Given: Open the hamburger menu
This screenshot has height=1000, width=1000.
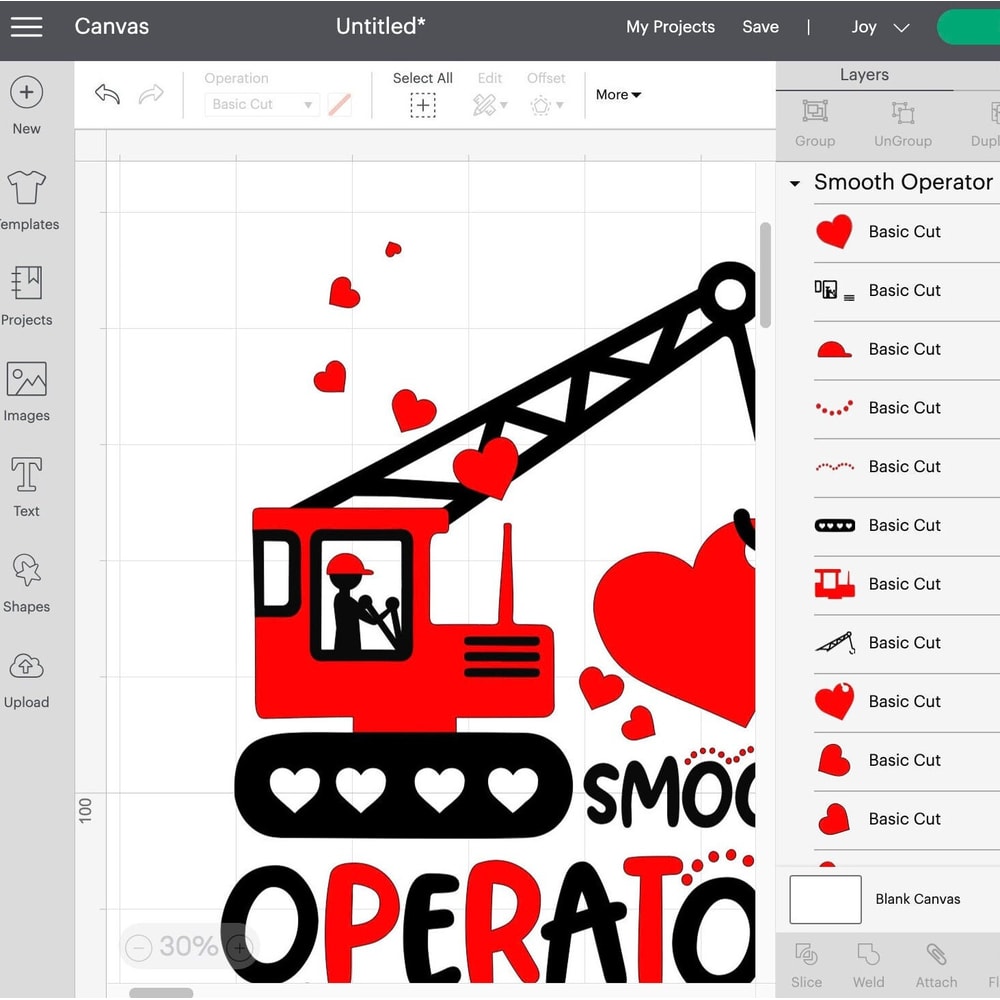Looking at the screenshot, I should click(26, 27).
